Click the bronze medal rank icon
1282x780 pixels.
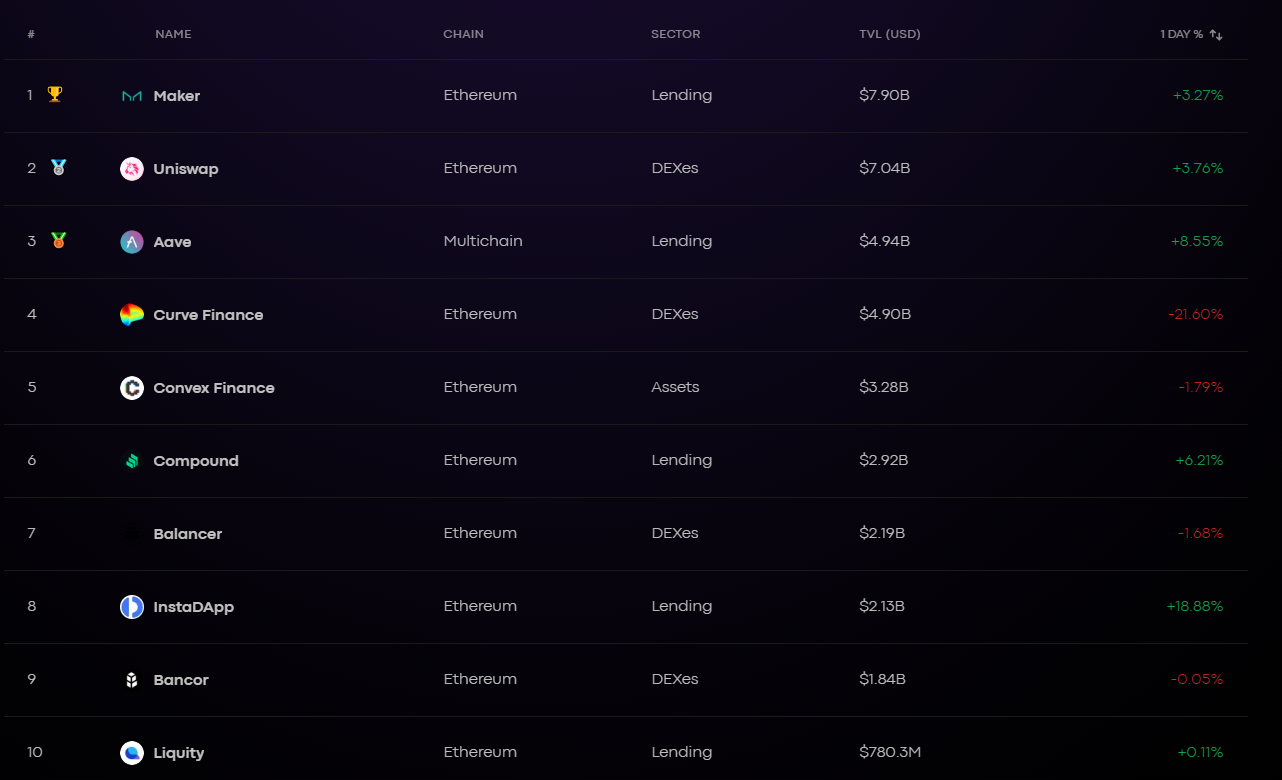point(59,240)
